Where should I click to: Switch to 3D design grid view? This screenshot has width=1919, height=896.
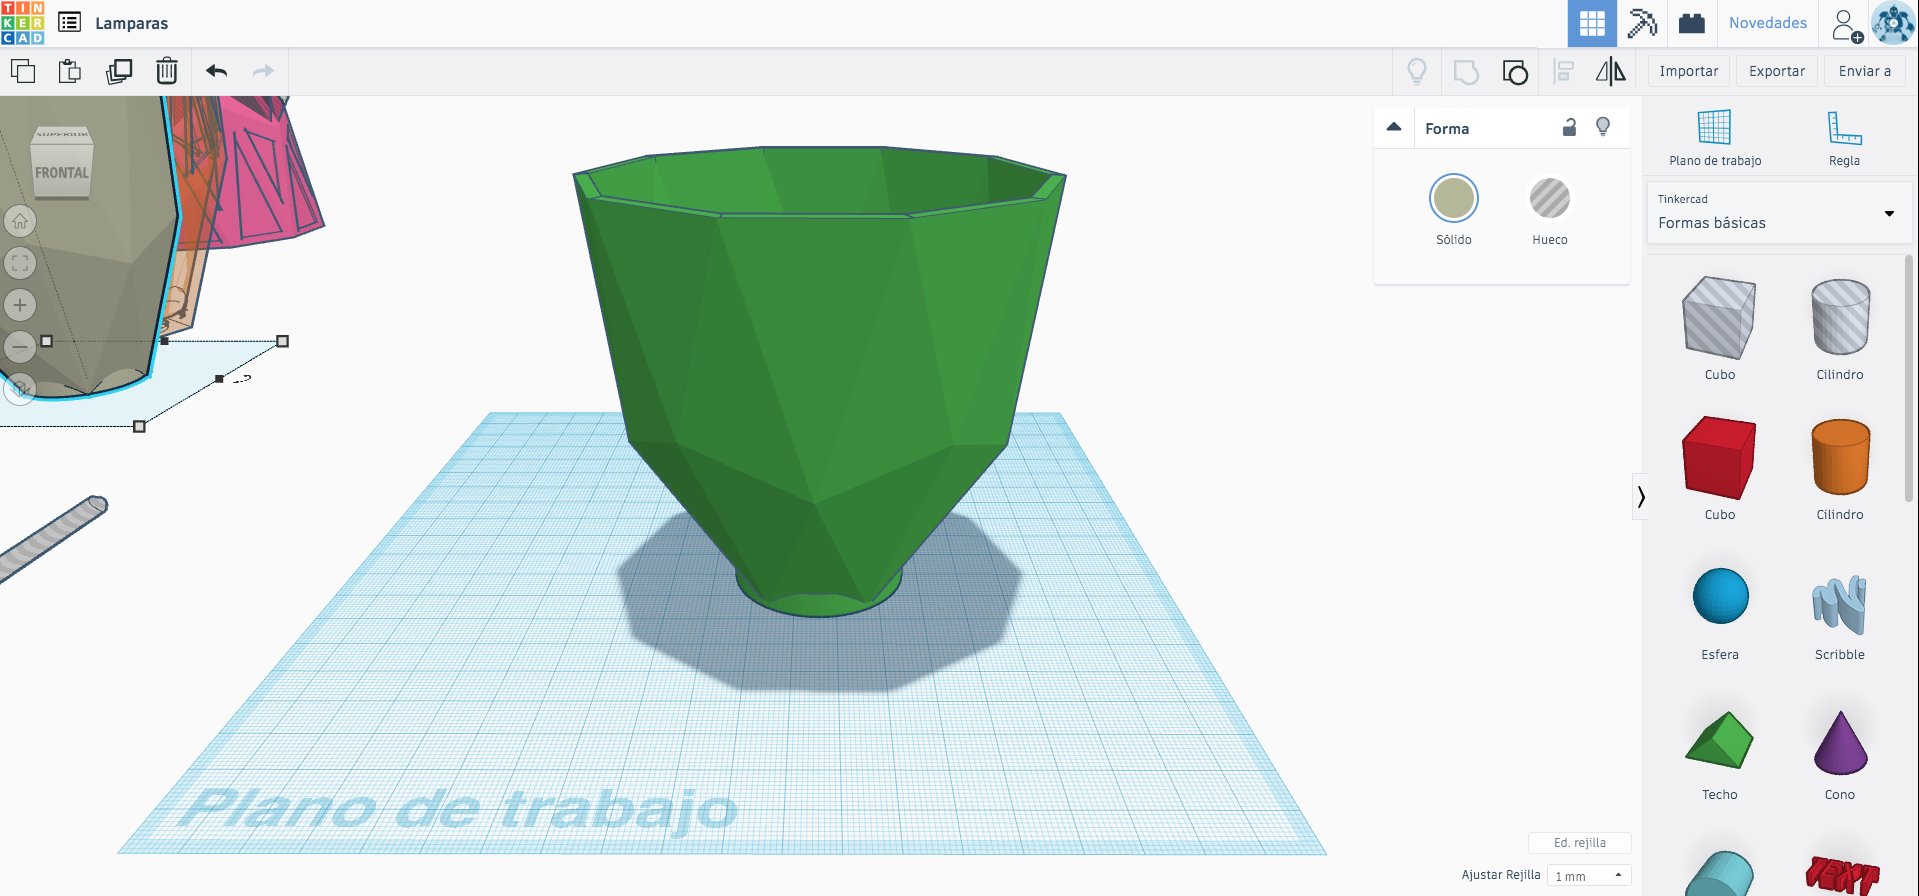click(x=1592, y=23)
